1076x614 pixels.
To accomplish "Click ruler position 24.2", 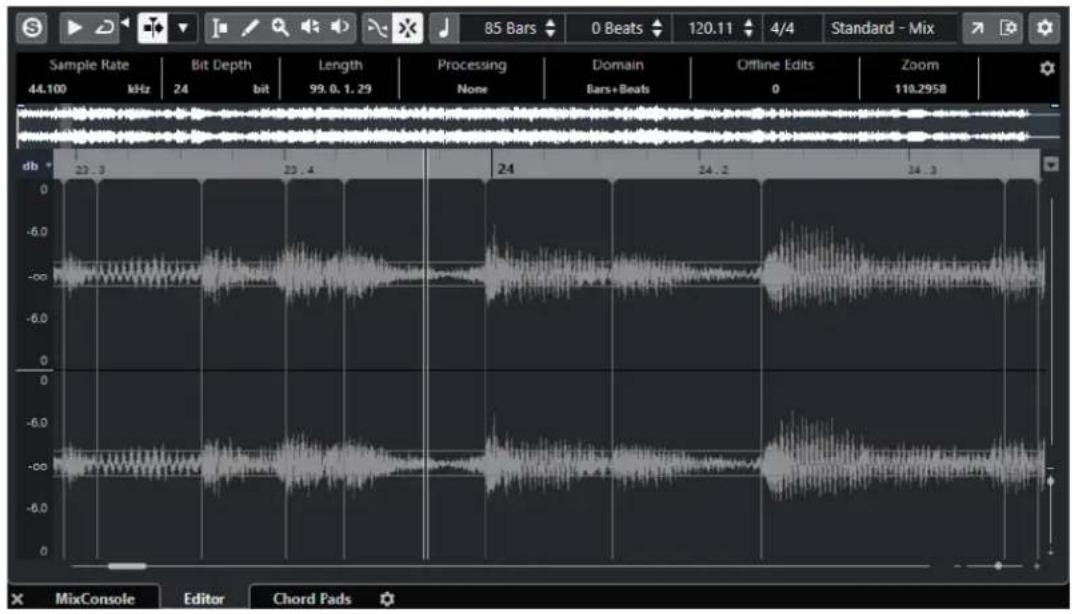I will (x=714, y=169).
